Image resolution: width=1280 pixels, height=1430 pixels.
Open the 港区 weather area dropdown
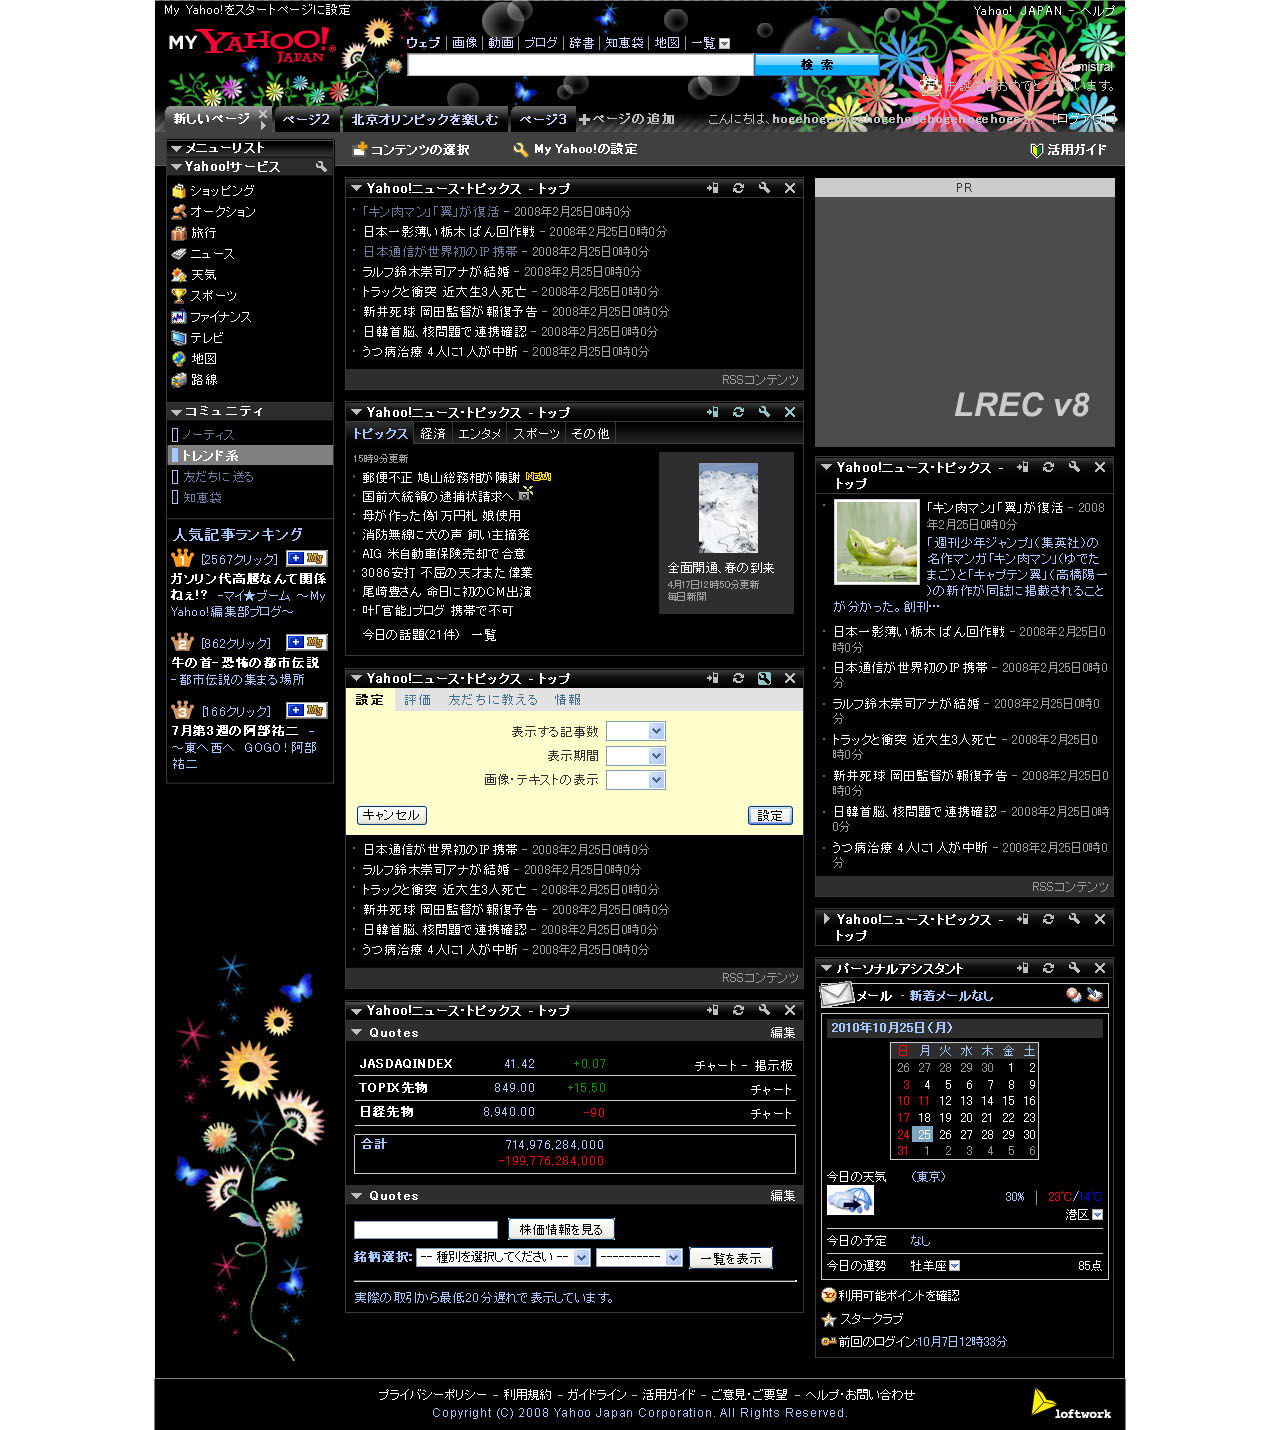pos(1097,1215)
